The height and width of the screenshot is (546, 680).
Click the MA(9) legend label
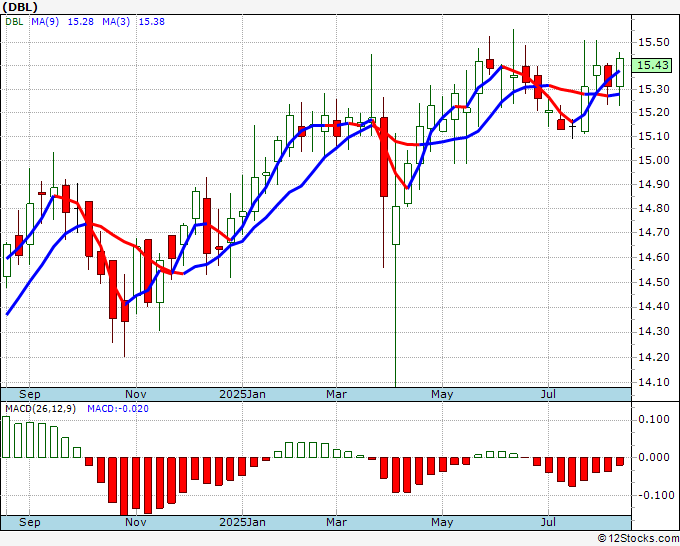[x=45, y=22]
